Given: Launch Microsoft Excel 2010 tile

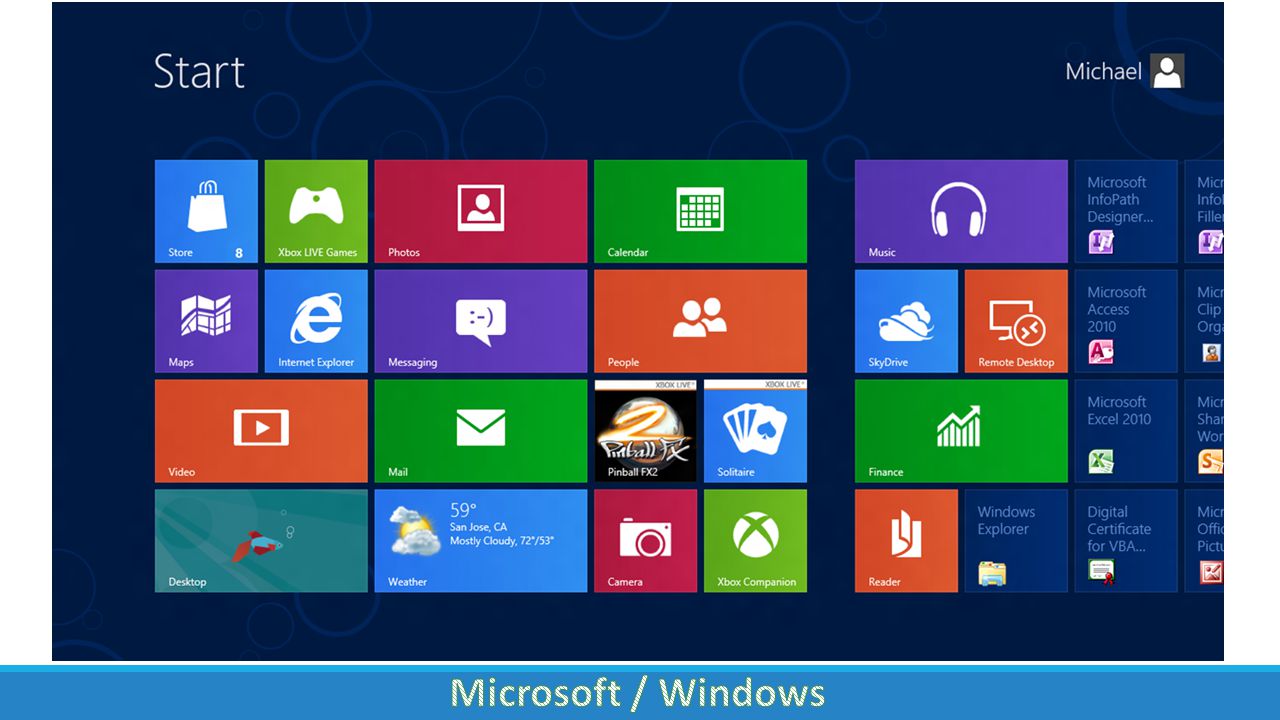Looking at the screenshot, I should click(x=1126, y=431).
